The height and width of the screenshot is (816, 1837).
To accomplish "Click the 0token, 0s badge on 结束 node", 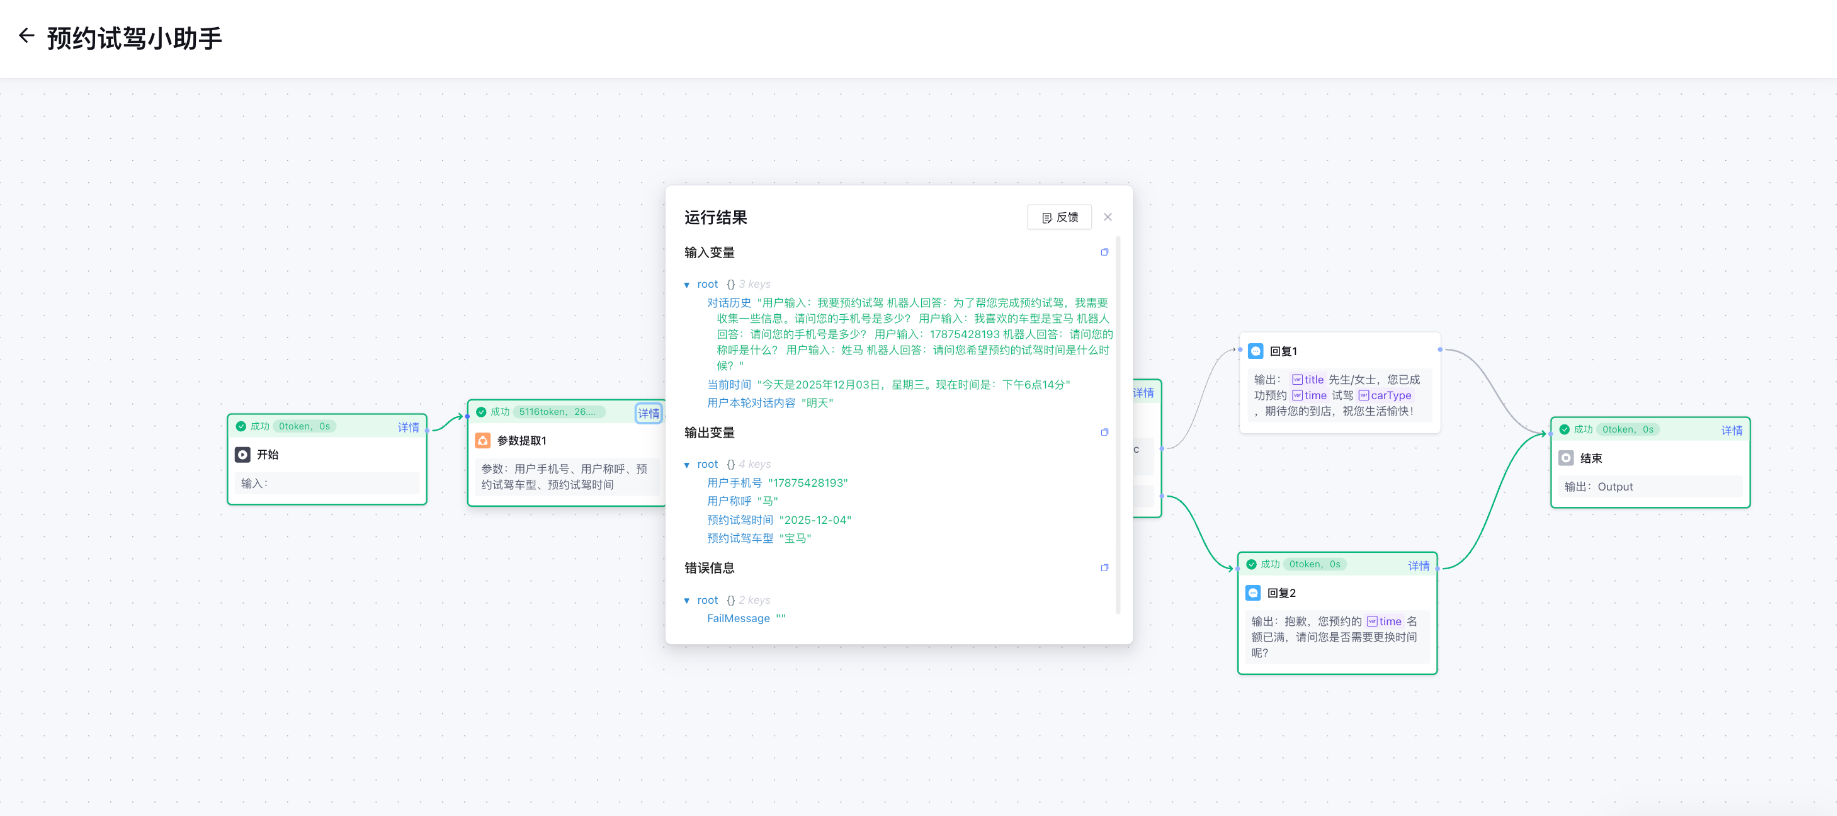I will pos(1628,429).
